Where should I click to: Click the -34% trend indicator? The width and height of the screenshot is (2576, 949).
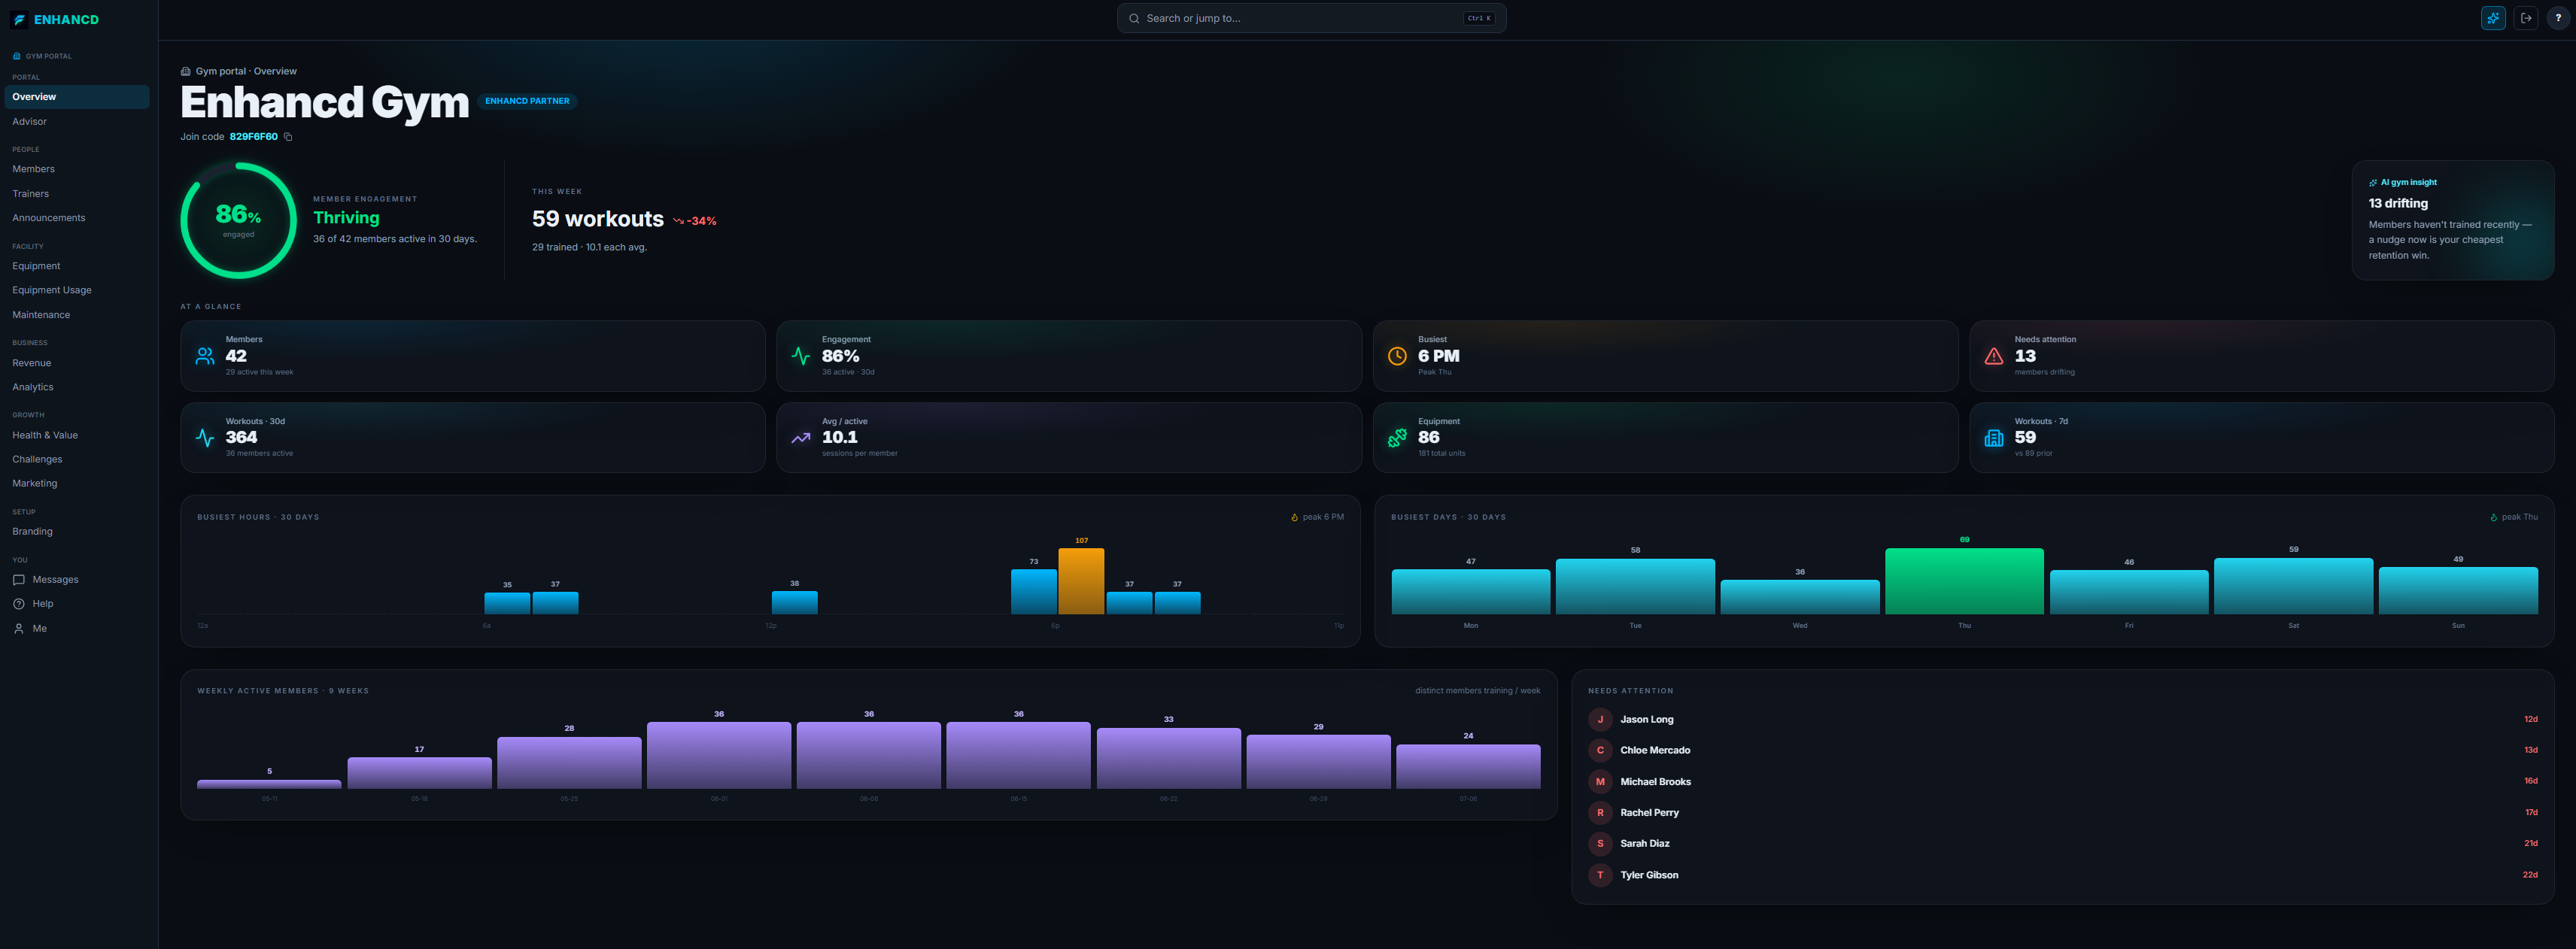(695, 221)
